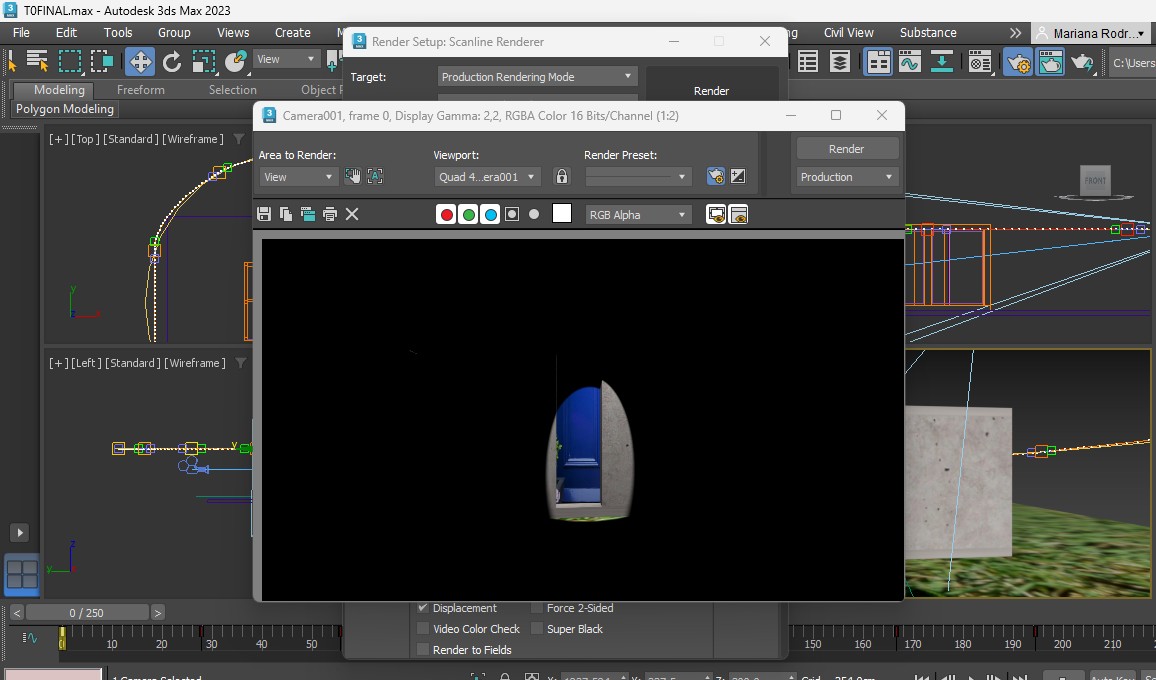The height and width of the screenshot is (680, 1156).
Task: Open the Curve Editor from main toolbar
Action: [x=909, y=62]
